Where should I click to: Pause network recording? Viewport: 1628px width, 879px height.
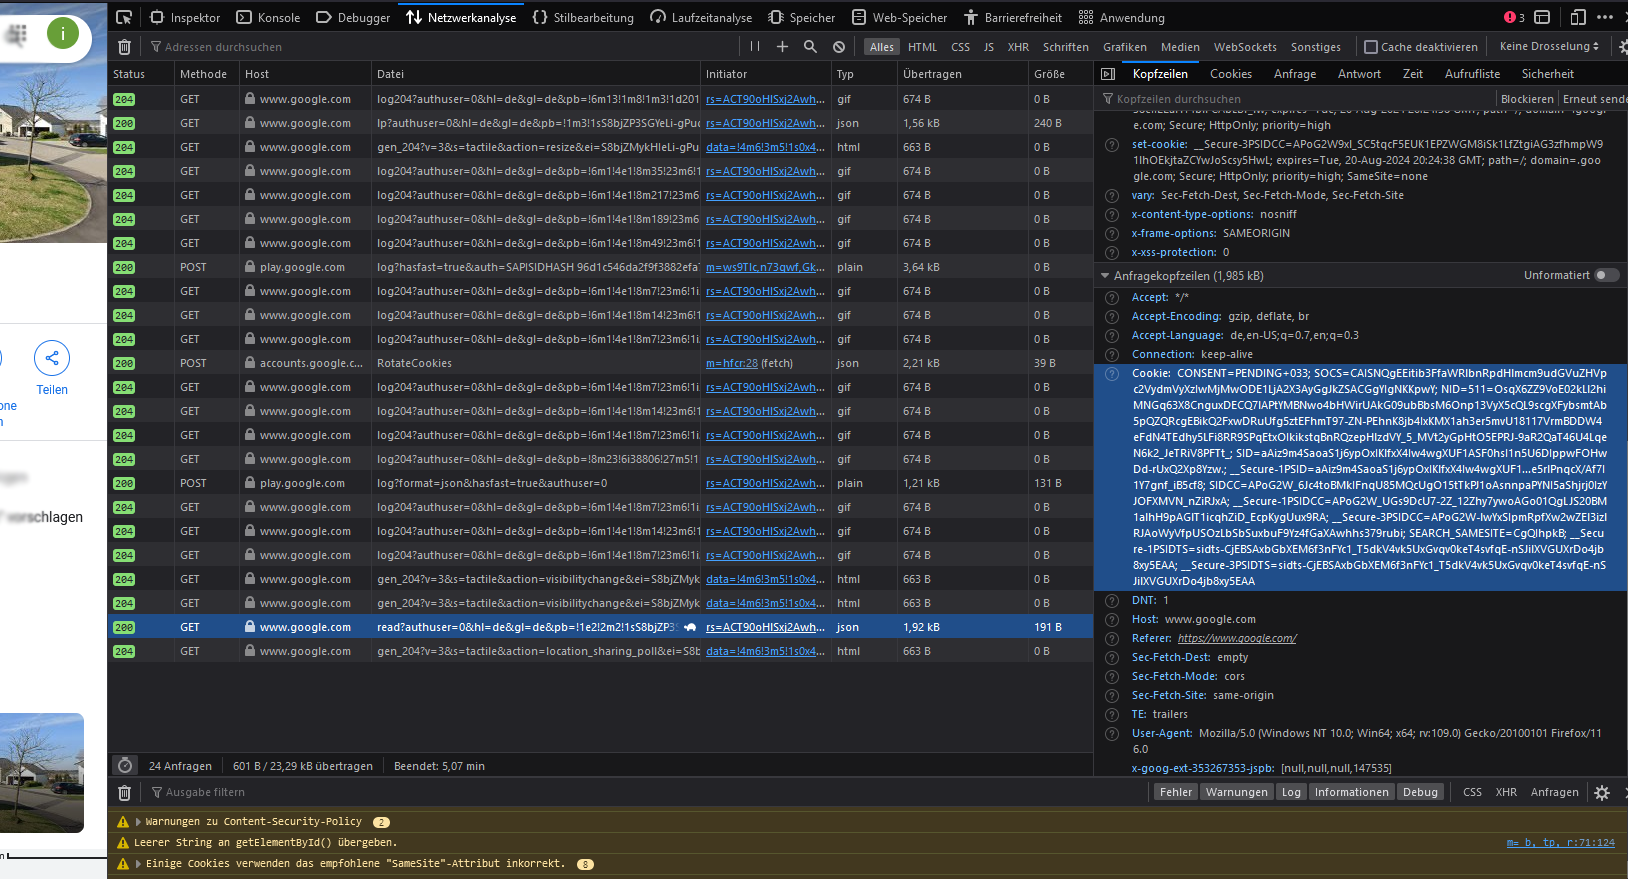(755, 47)
